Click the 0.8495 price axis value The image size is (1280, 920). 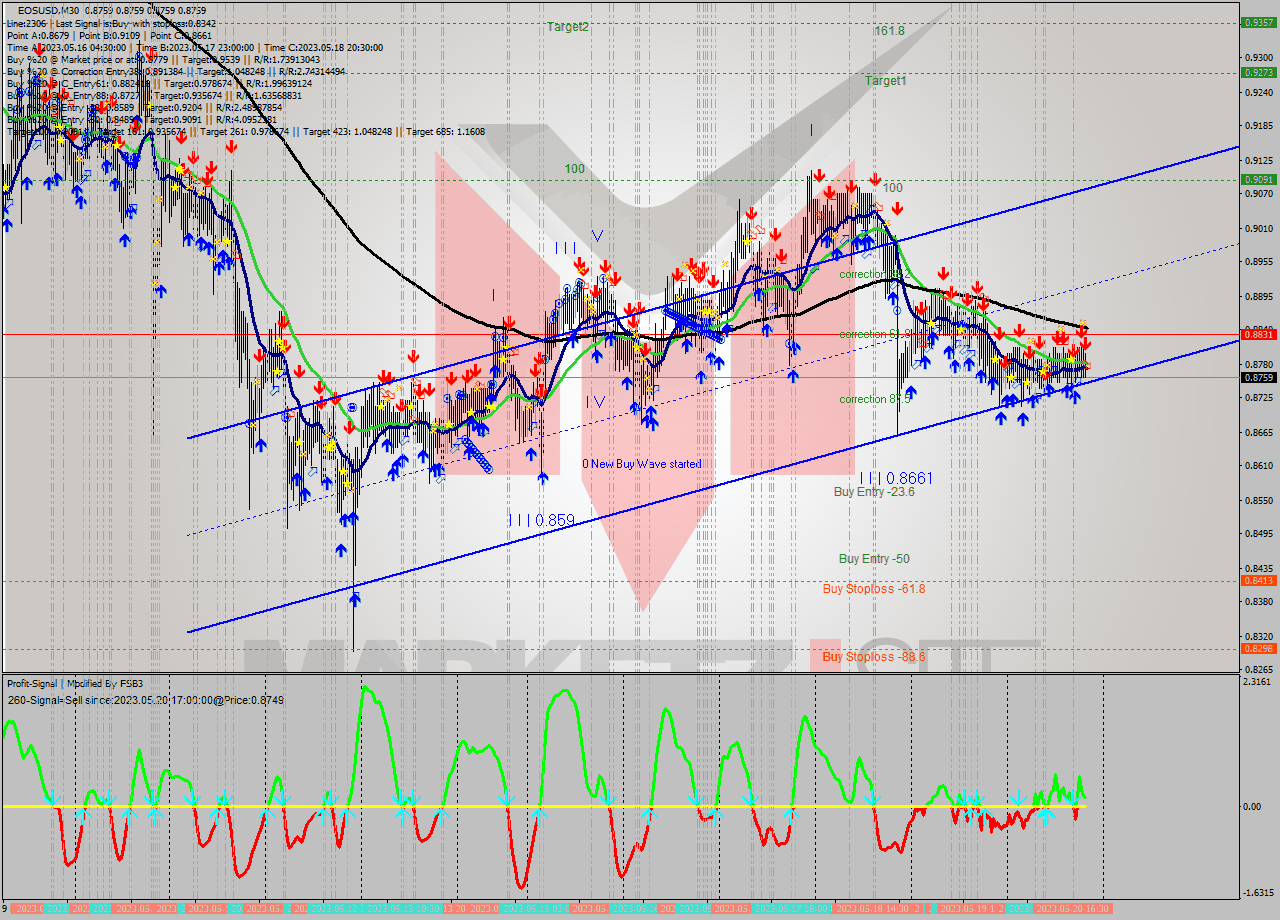[1257, 533]
